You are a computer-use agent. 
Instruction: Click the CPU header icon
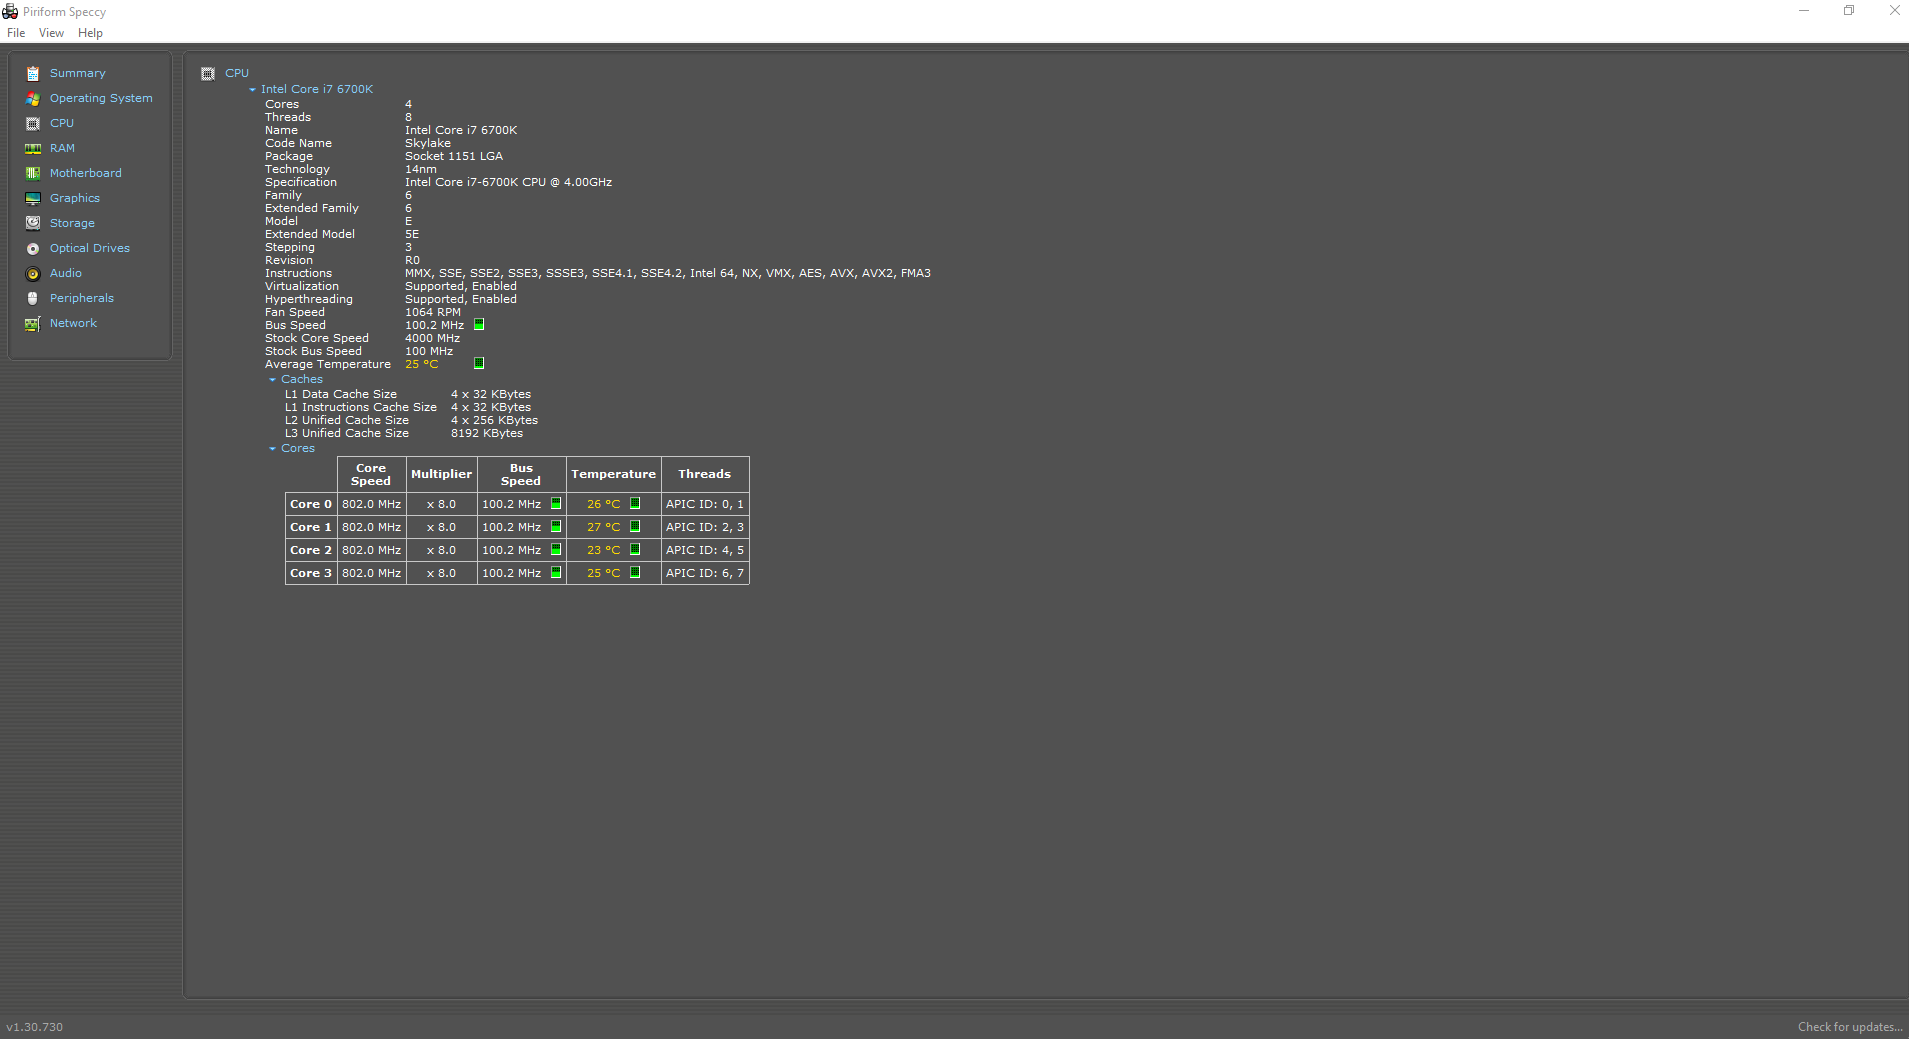[208, 72]
